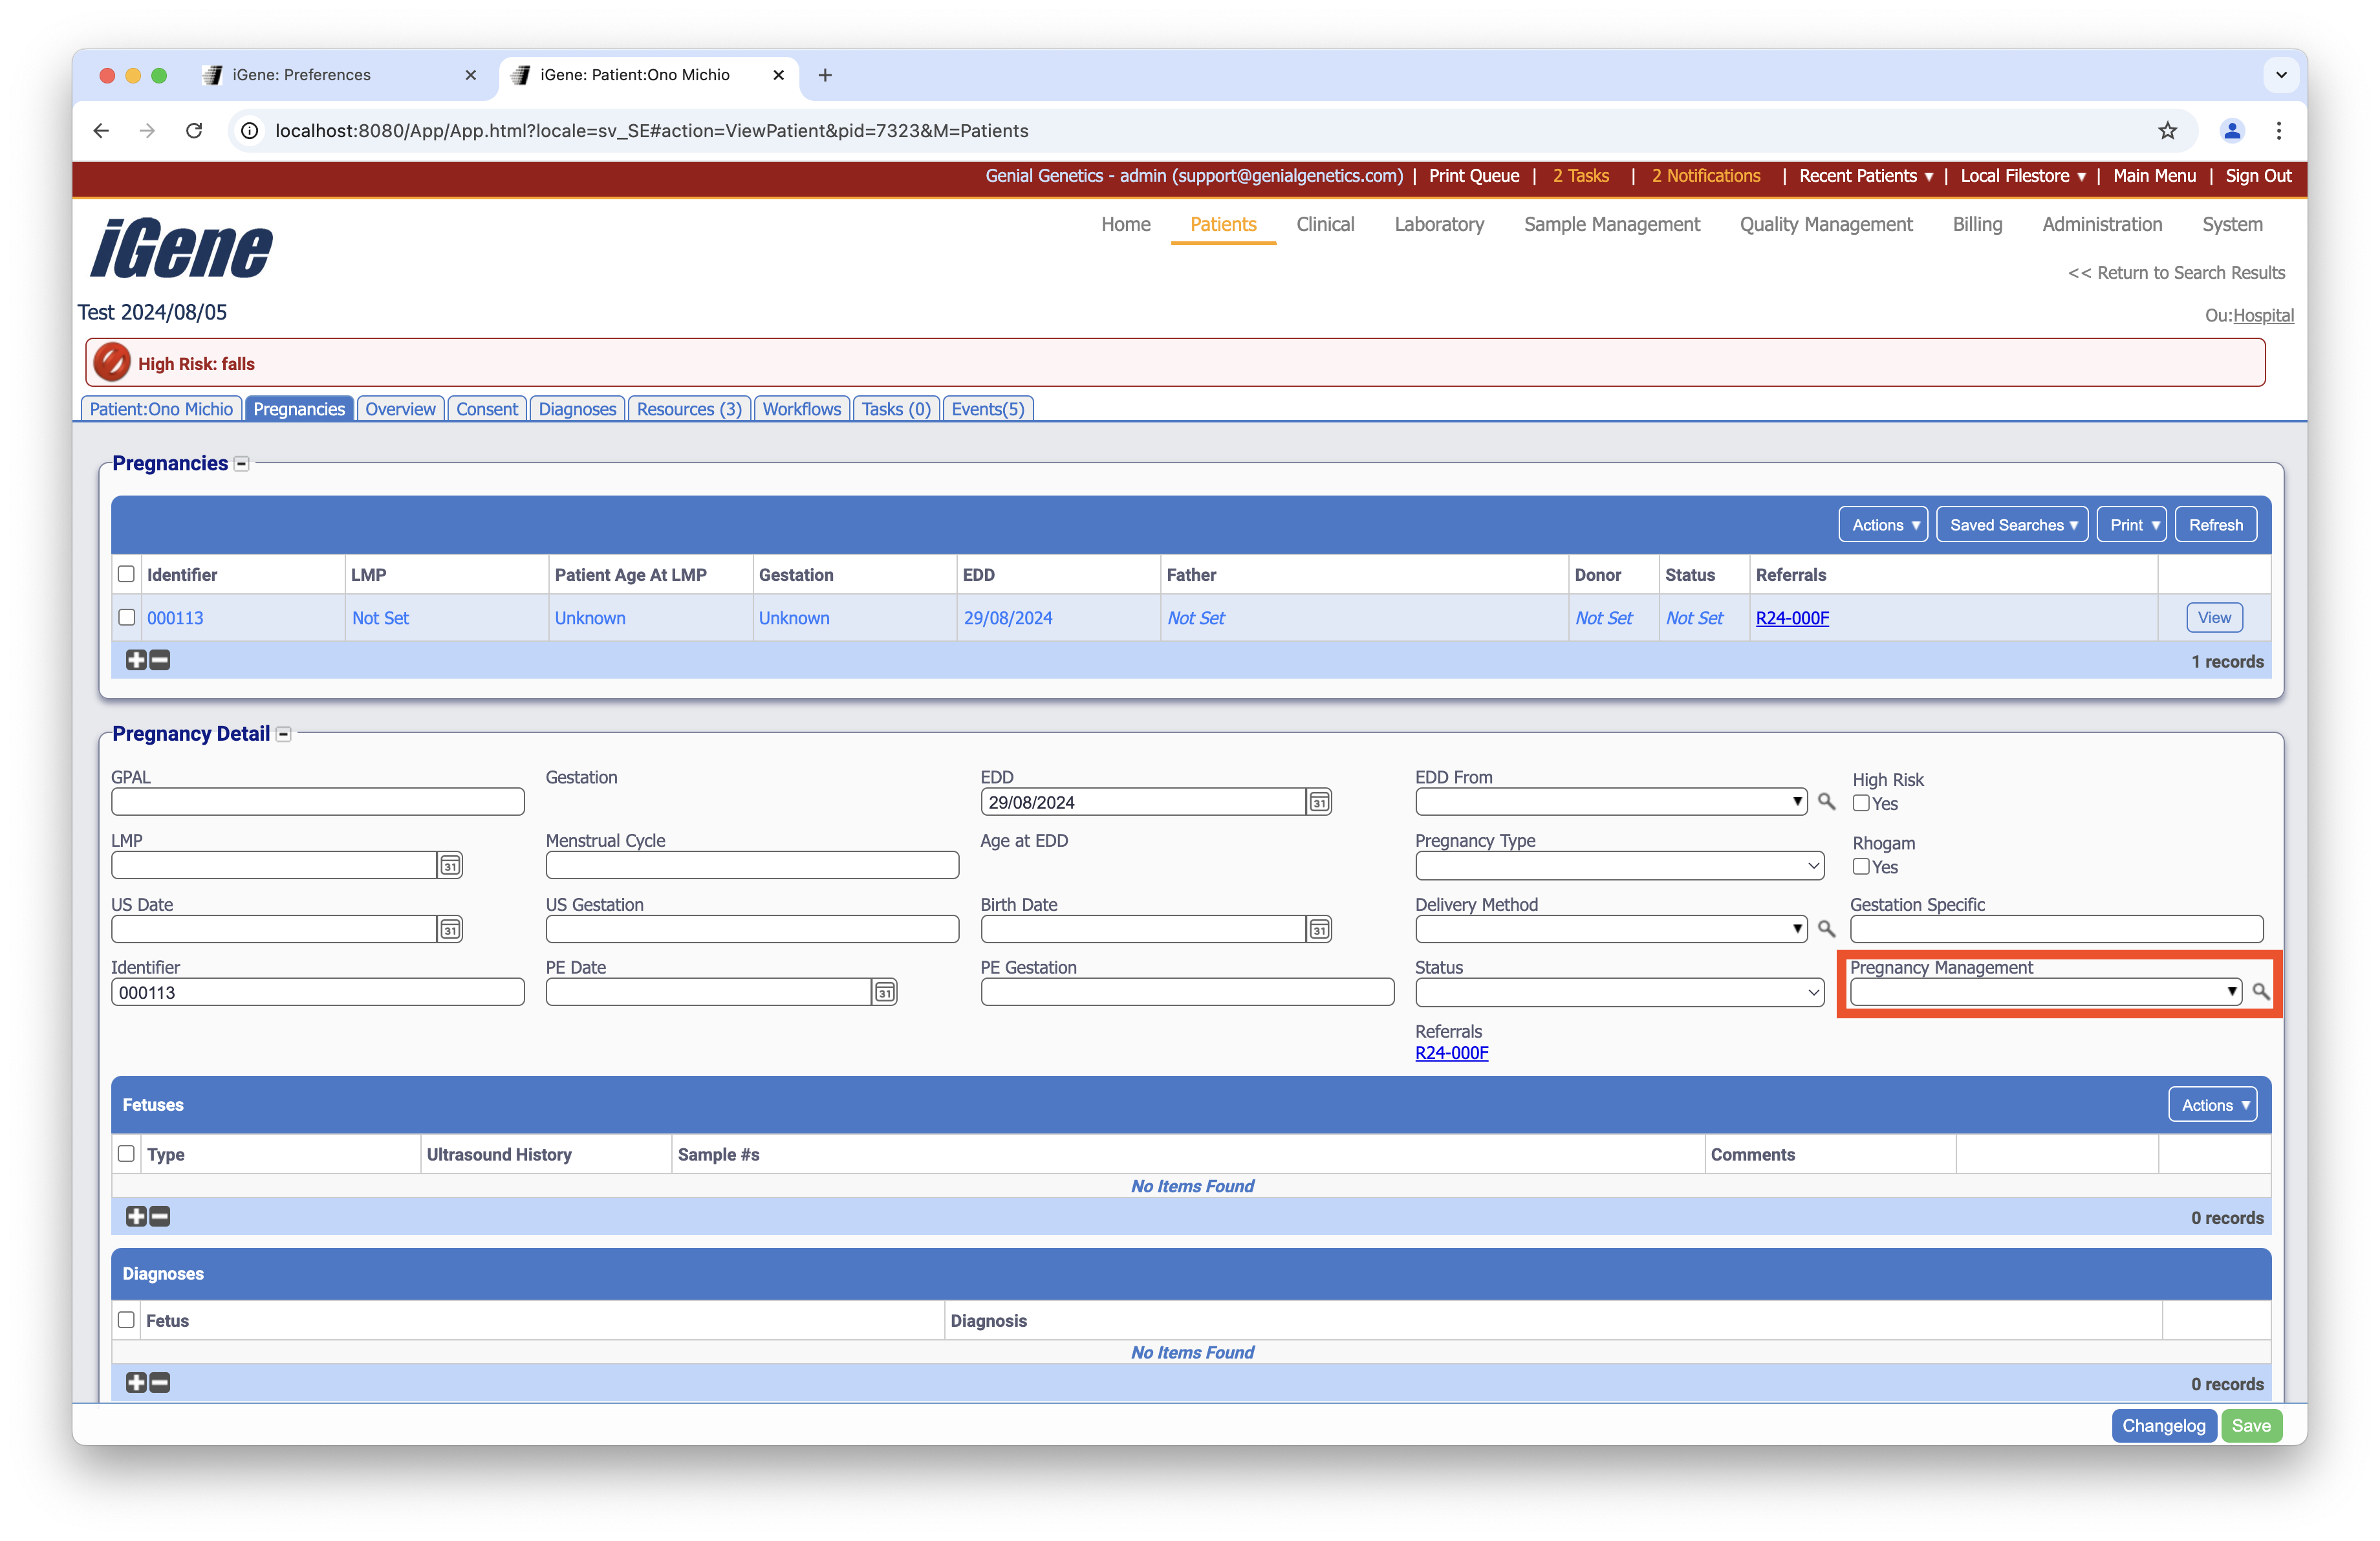The image size is (2380, 1541).
Task: Click the LMP calendar icon
Action: point(450,865)
